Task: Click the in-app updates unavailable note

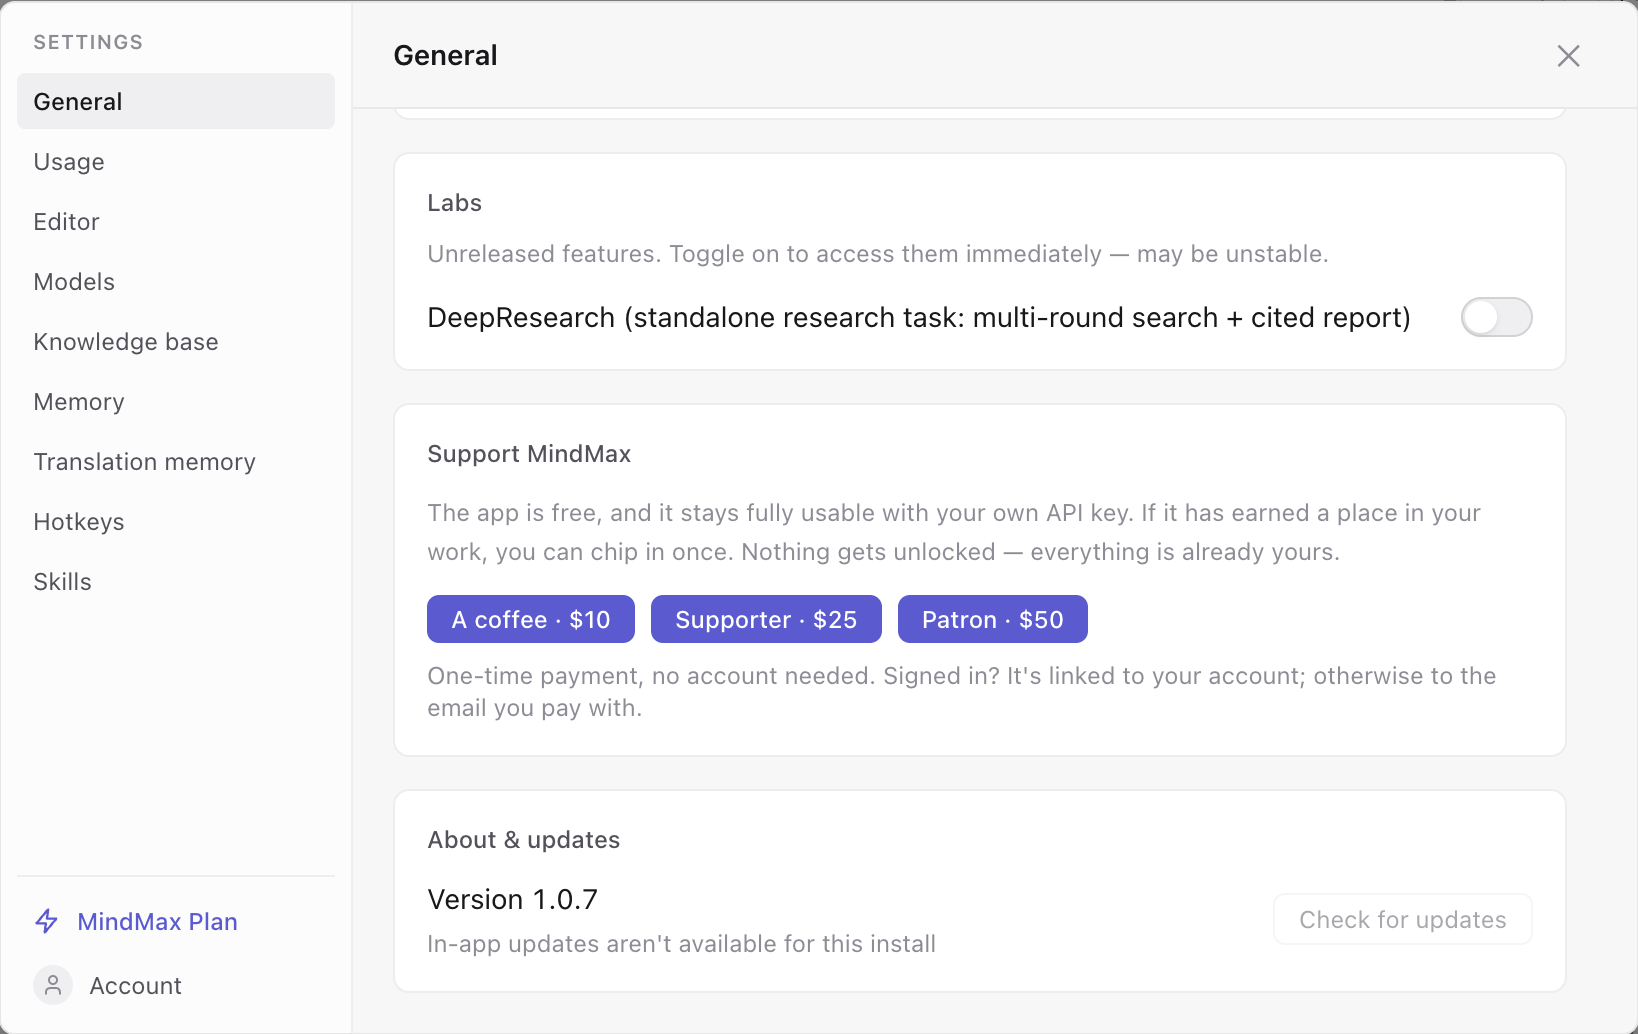Action: [x=682, y=944]
